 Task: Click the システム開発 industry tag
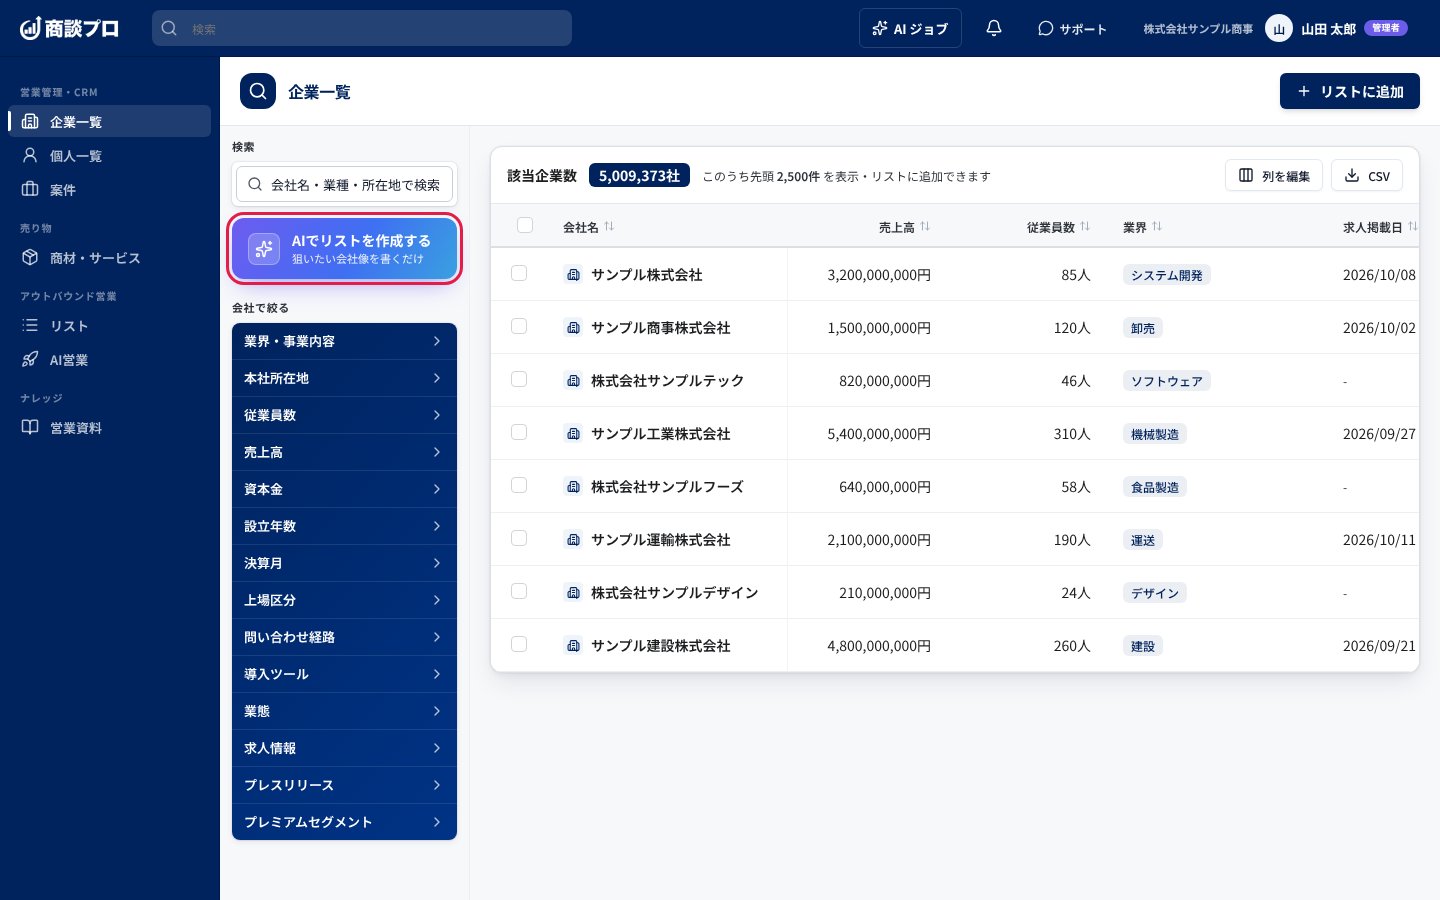click(1167, 275)
